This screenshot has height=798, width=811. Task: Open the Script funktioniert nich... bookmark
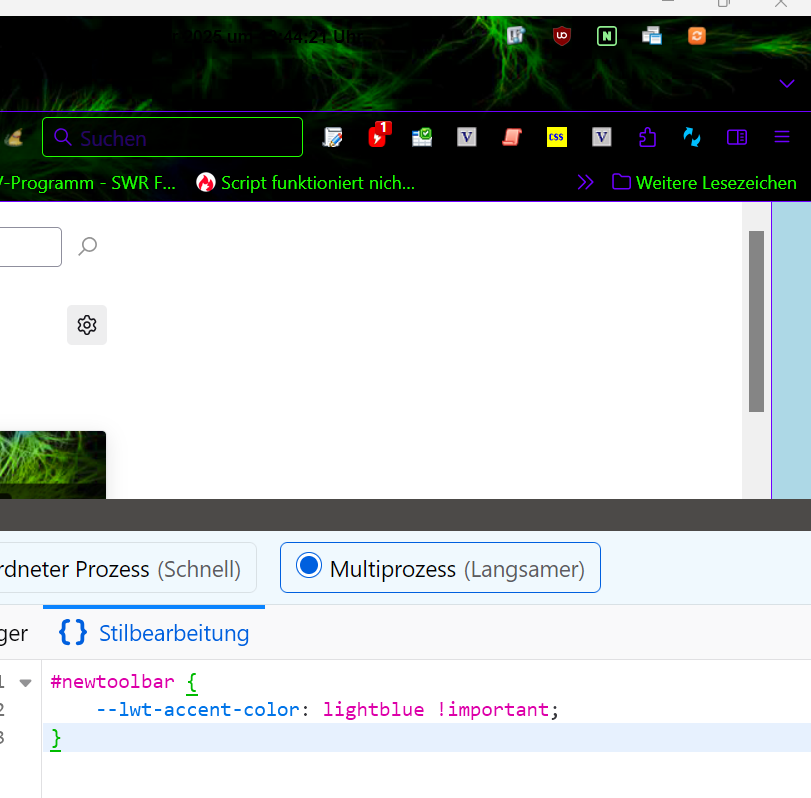[x=305, y=183]
